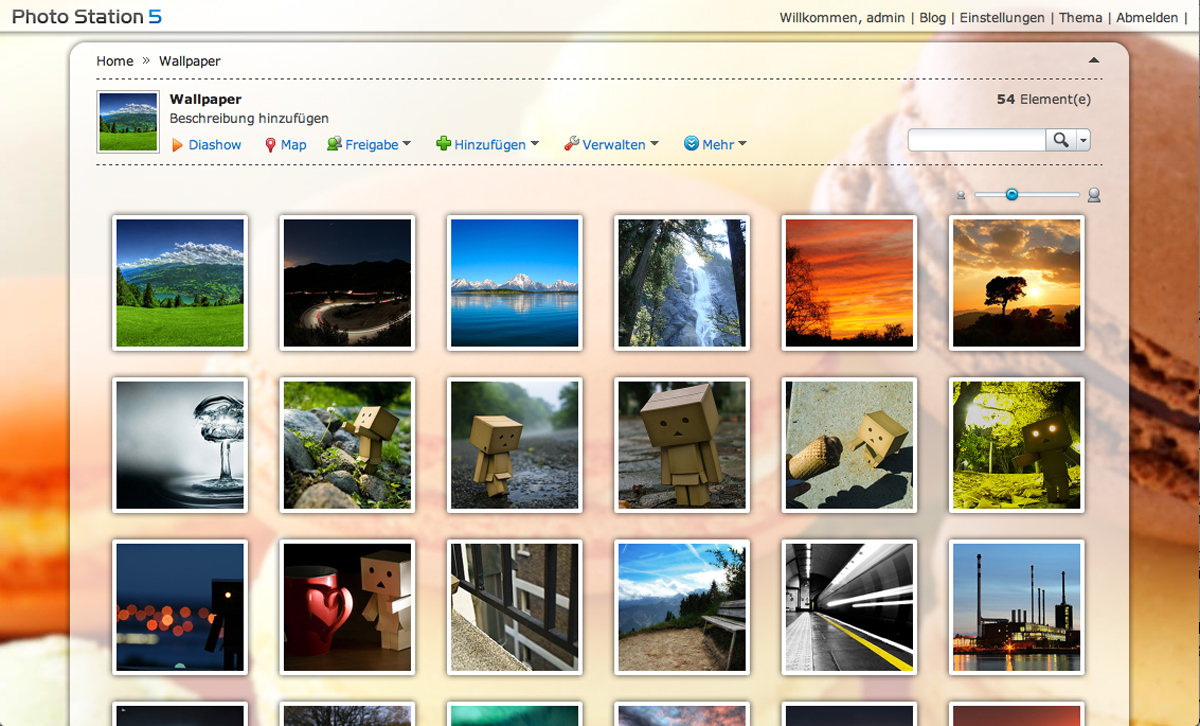Screen dimensions: 1200x726
Task: Click Abmelden to log out
Action: point(1147,18)
